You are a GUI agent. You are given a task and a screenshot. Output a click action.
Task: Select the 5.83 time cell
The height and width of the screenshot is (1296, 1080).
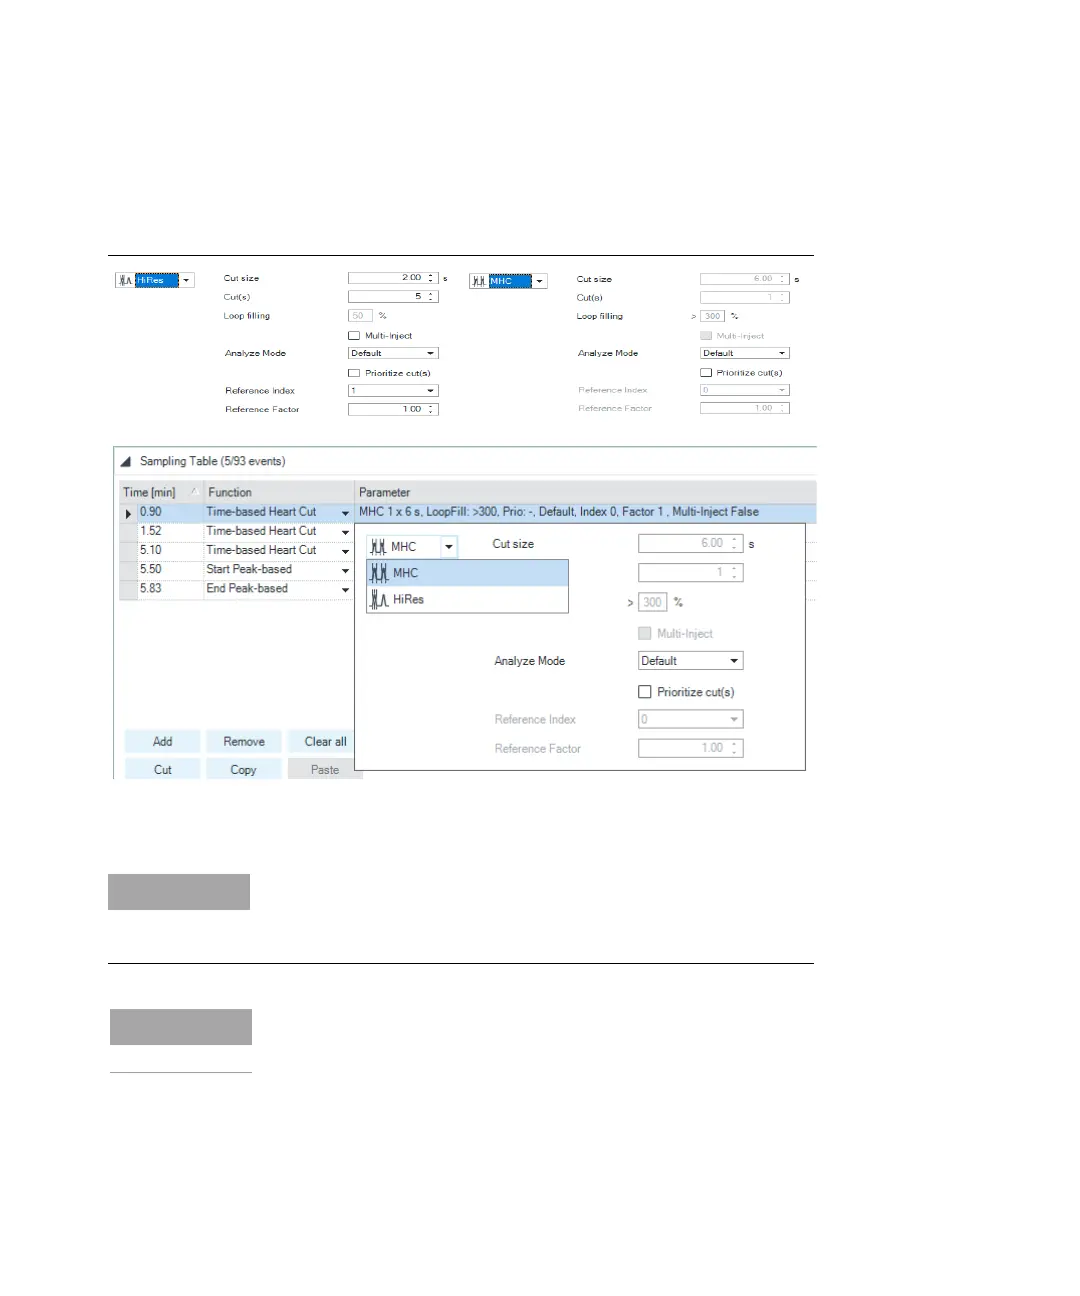[x=170, y=588]
